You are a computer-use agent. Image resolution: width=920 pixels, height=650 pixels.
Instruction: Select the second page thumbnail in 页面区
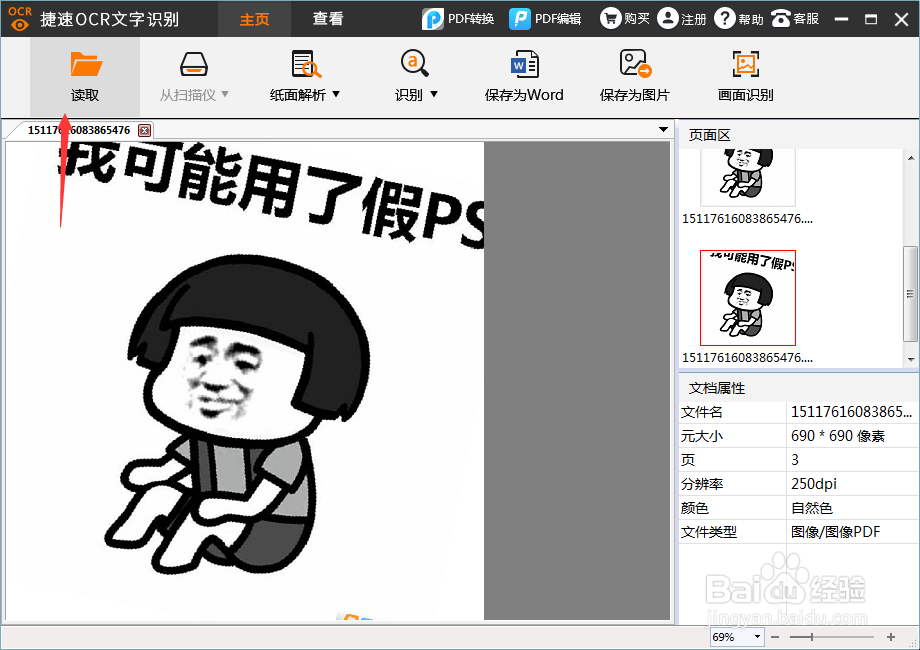[x=747, y=297]
